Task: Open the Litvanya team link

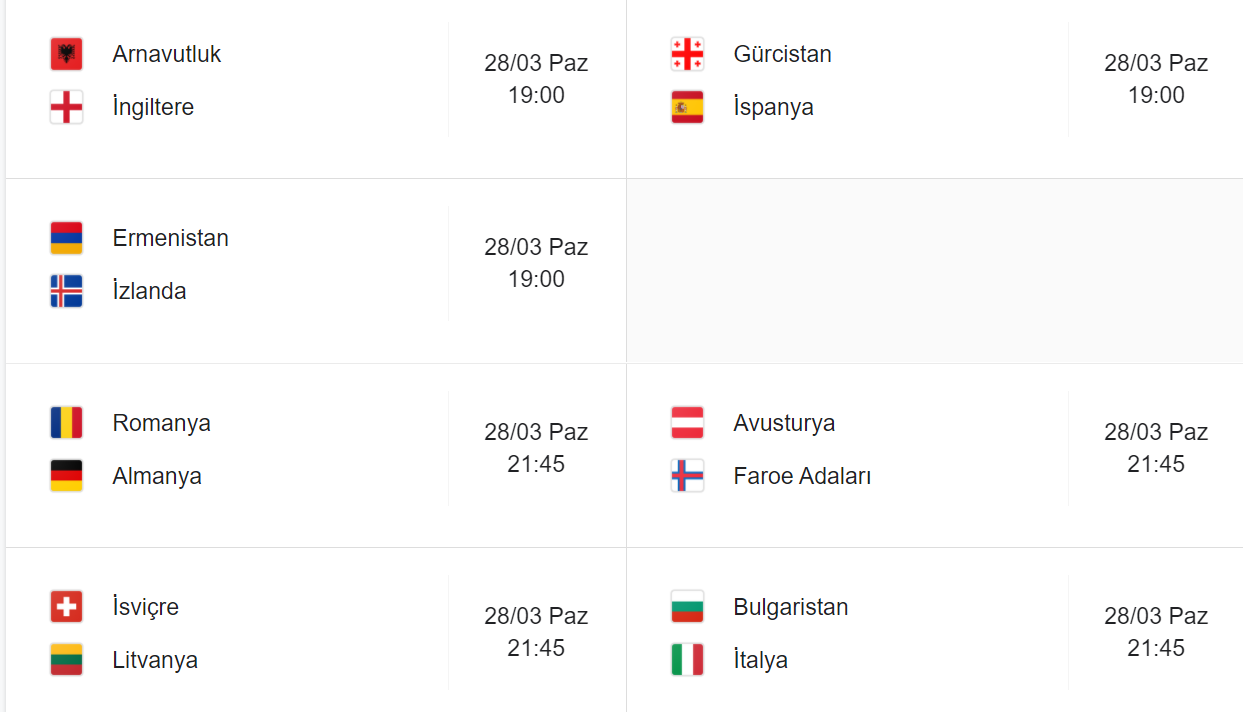Action: [155, 660]
